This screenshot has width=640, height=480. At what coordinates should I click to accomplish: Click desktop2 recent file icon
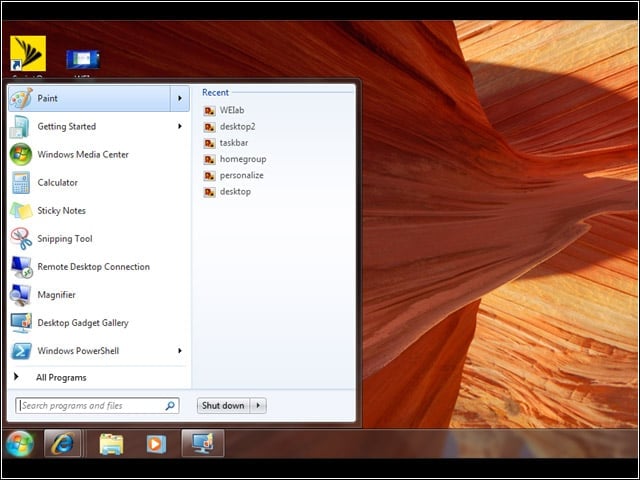click(209, 127)
